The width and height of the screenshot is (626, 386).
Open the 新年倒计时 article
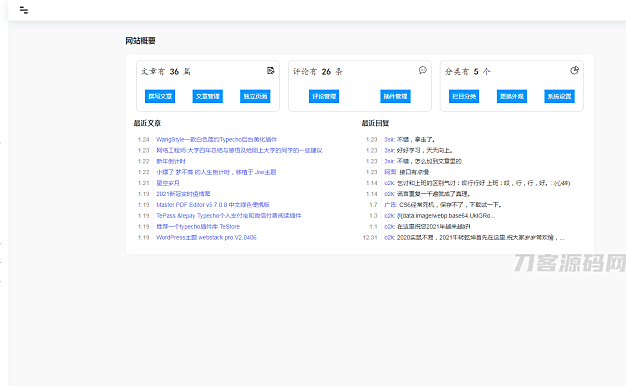coord(171,161)
